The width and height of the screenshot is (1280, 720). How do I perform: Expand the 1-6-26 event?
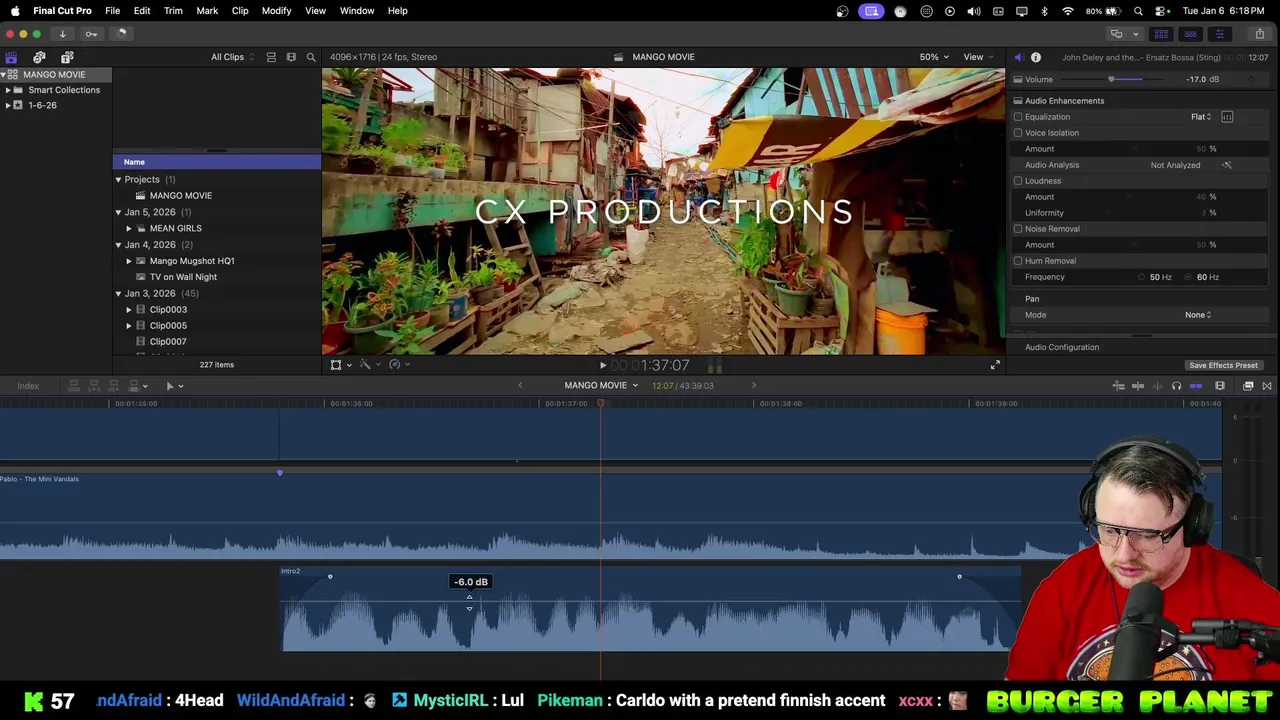click(x=8, y=105)
